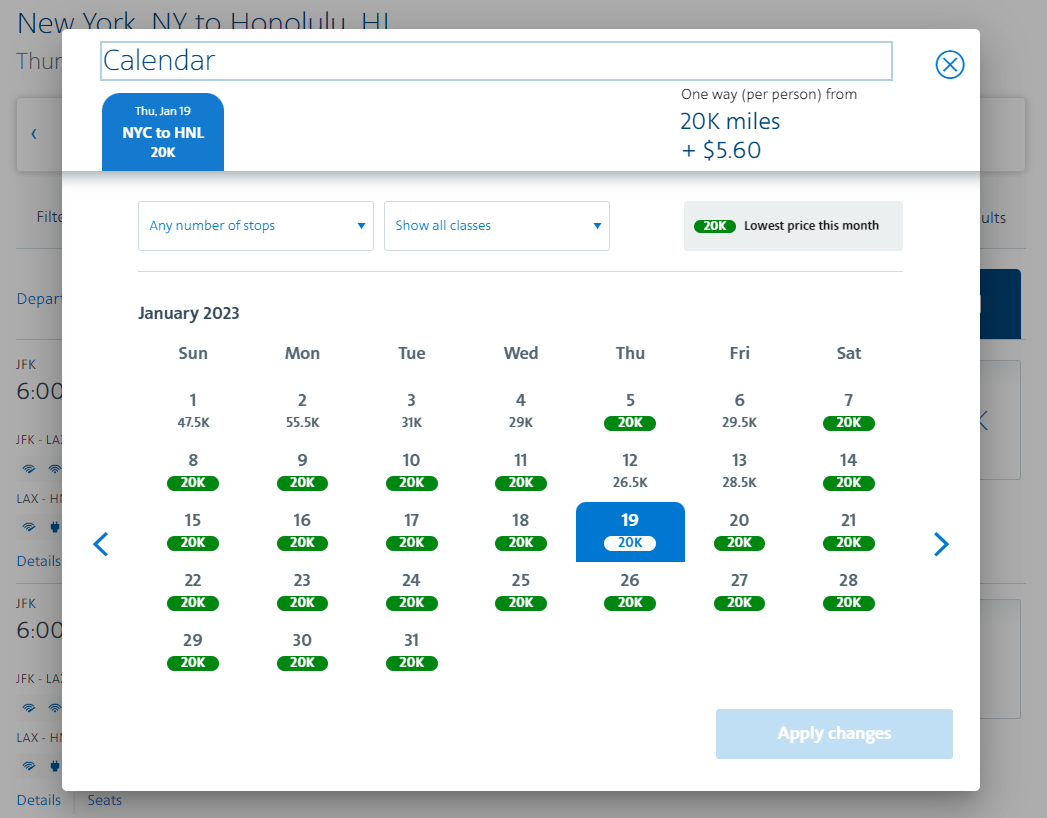
Task: Open Seats link in background results page
Action: [x=105, y=800]
